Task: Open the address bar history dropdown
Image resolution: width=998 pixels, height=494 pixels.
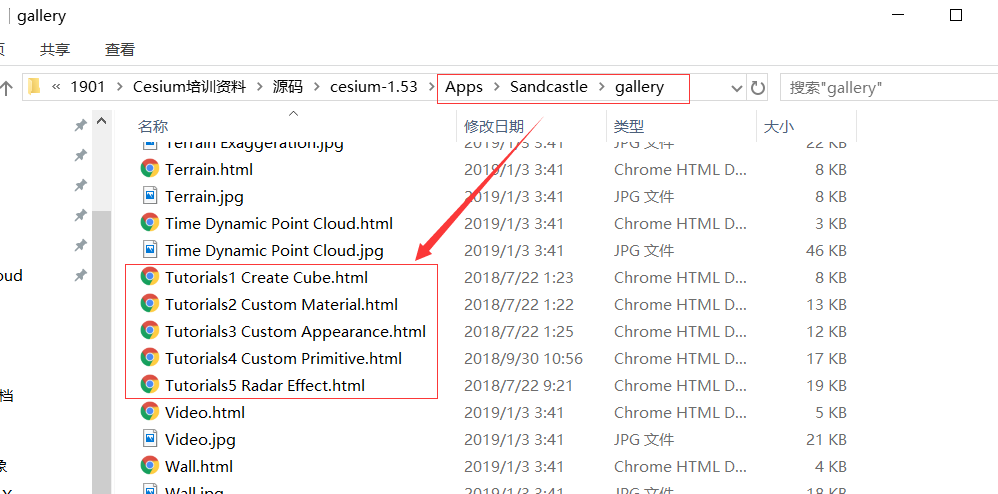Action: [x=737, y=88]
